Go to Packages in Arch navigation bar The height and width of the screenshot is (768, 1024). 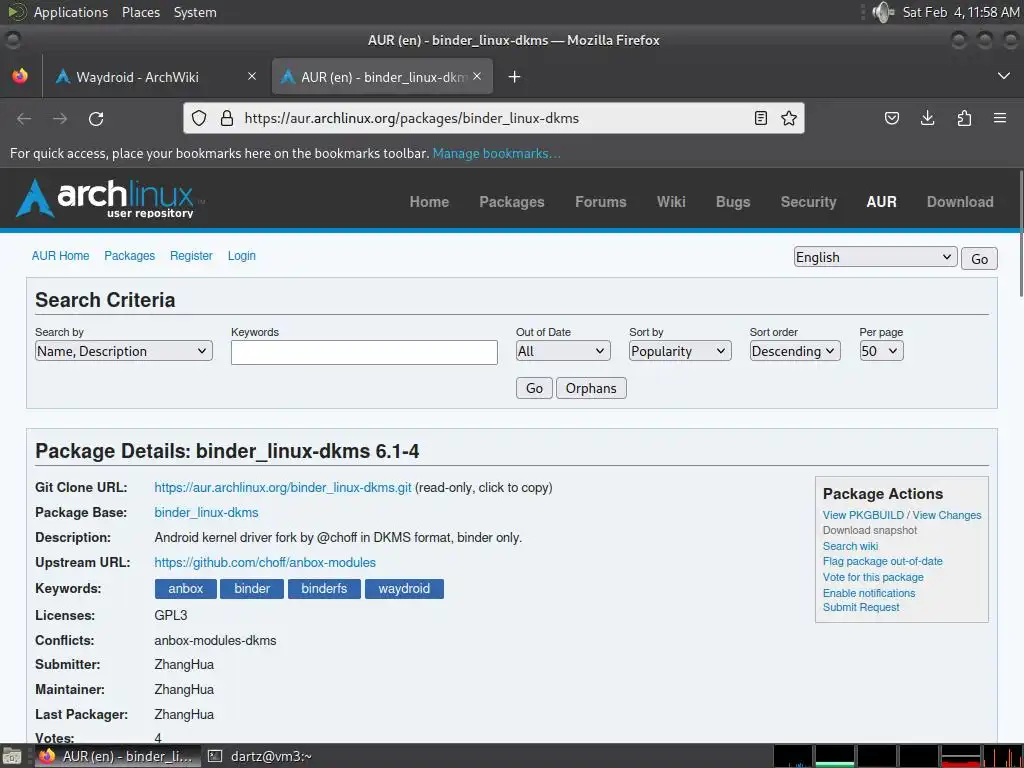click(x=511, y=202)
